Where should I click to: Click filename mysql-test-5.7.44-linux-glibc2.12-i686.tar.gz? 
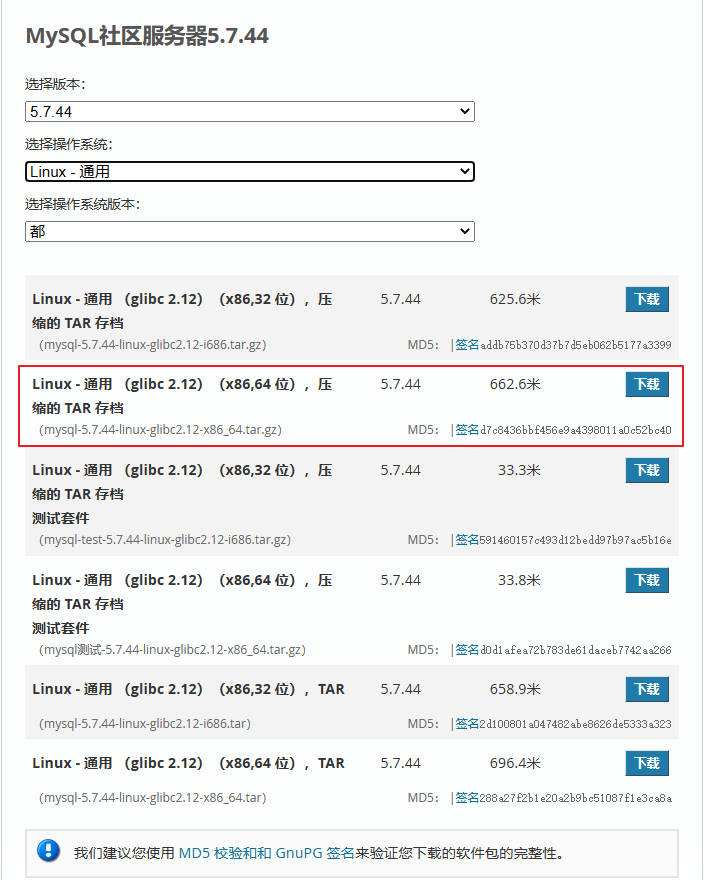(165, 540)
